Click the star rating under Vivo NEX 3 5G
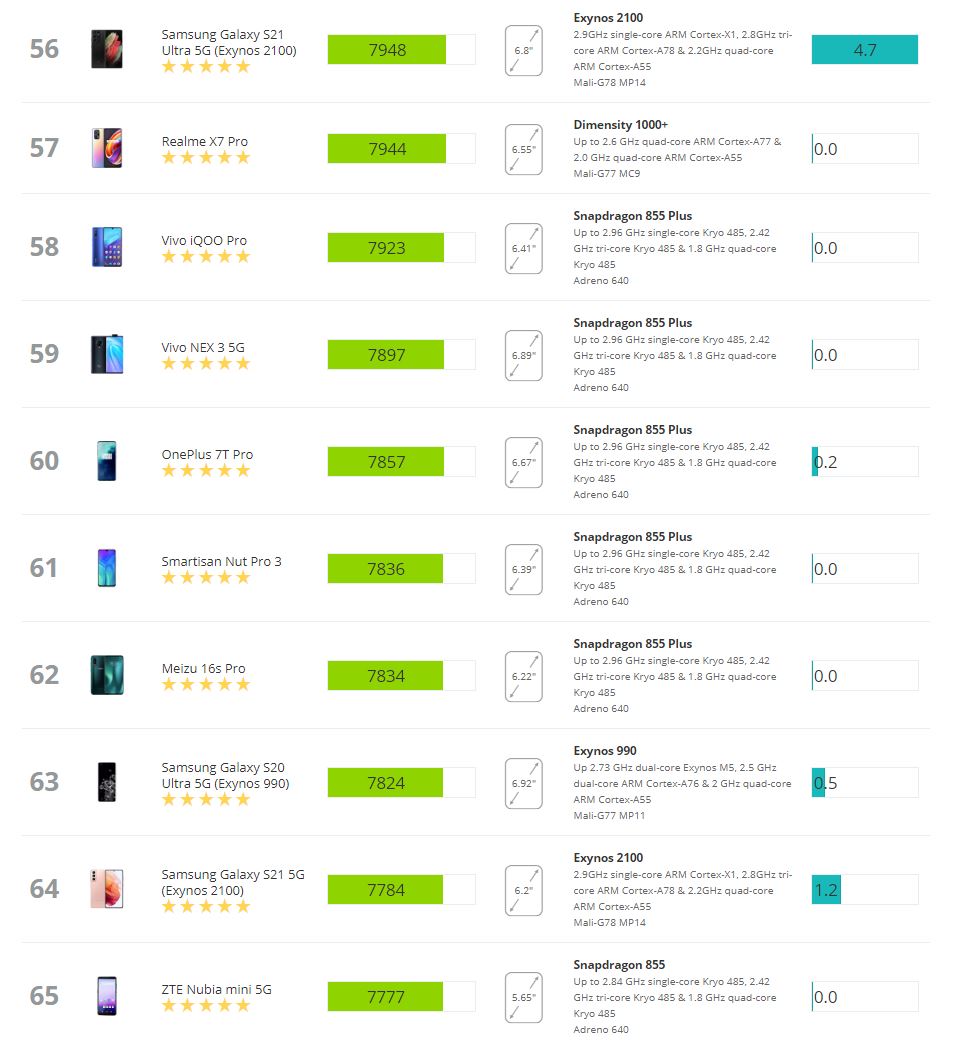 click(206, 363)
